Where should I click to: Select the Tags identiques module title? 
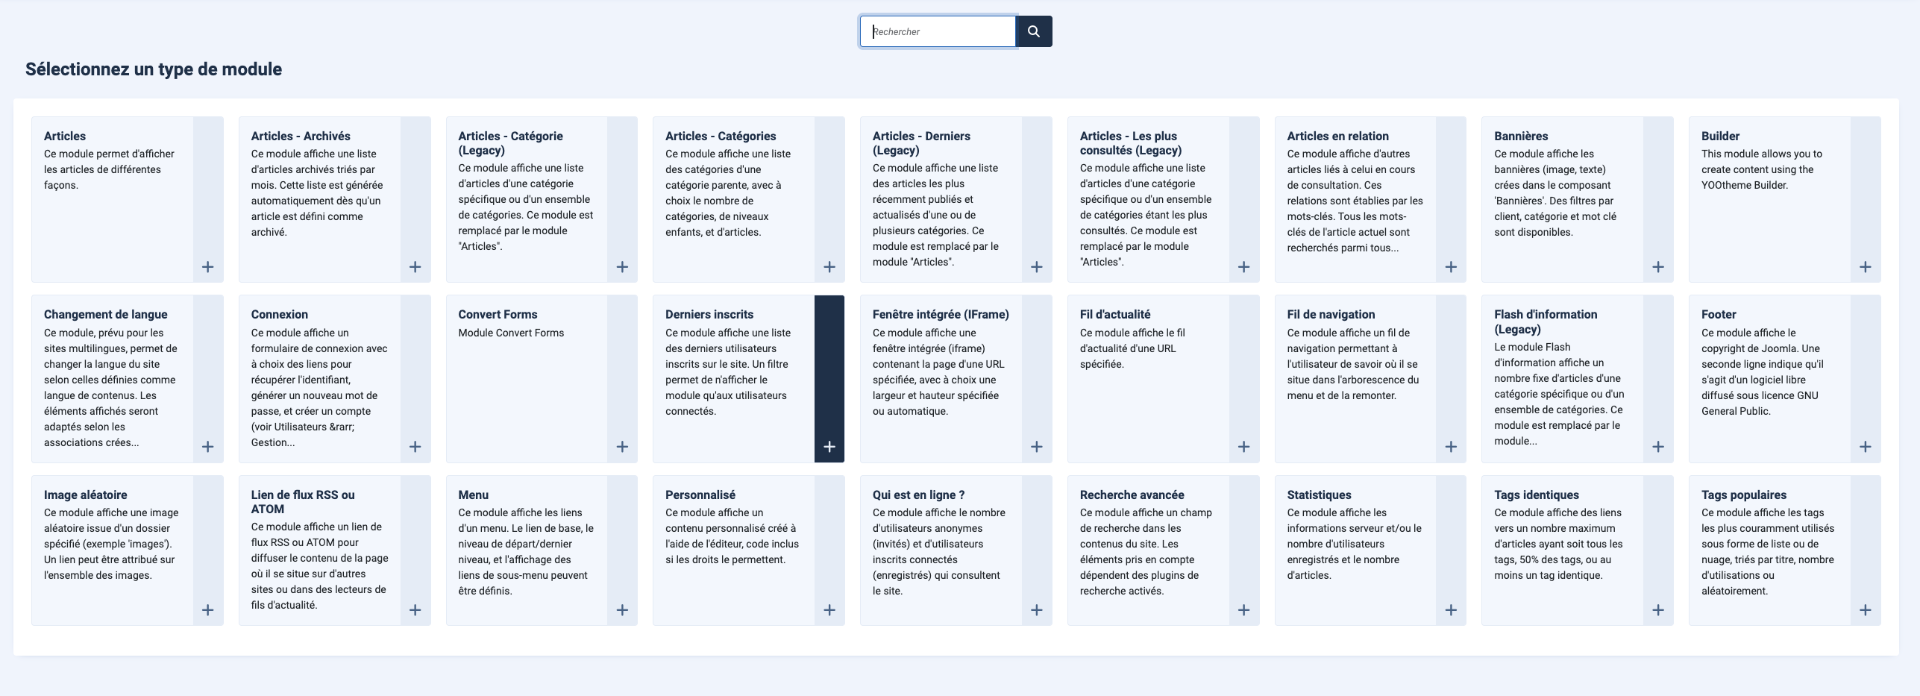click(x=1537, y=495)
